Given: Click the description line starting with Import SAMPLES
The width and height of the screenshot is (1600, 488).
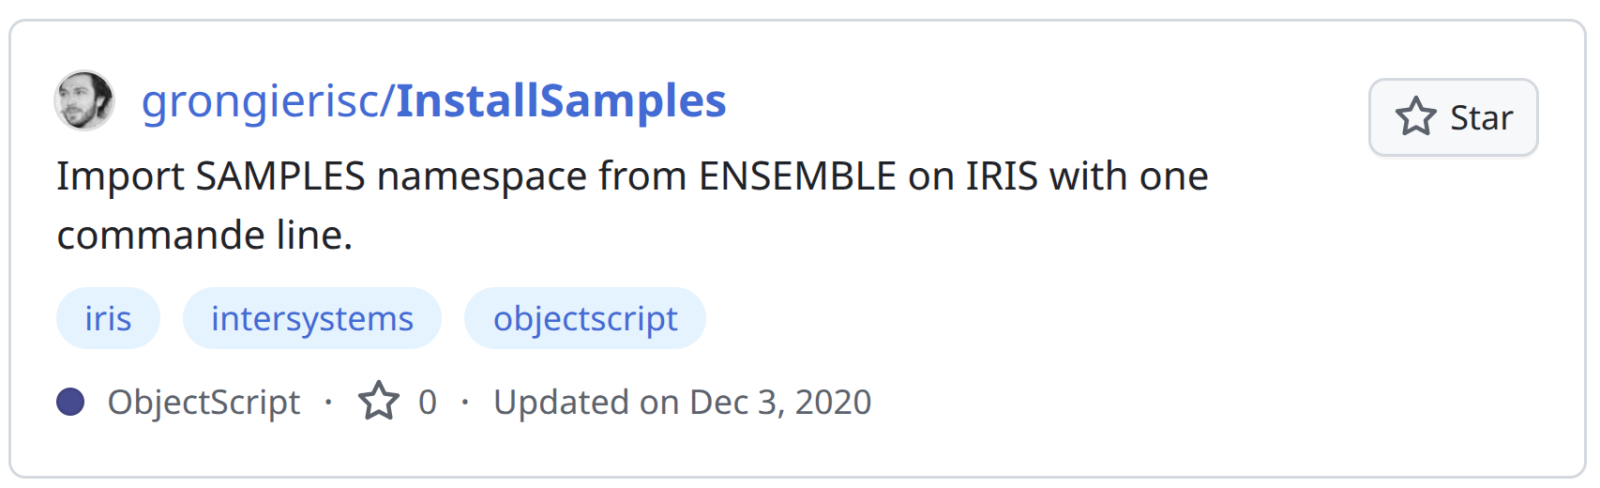Looking at the screenshot, I should point(632,176).
